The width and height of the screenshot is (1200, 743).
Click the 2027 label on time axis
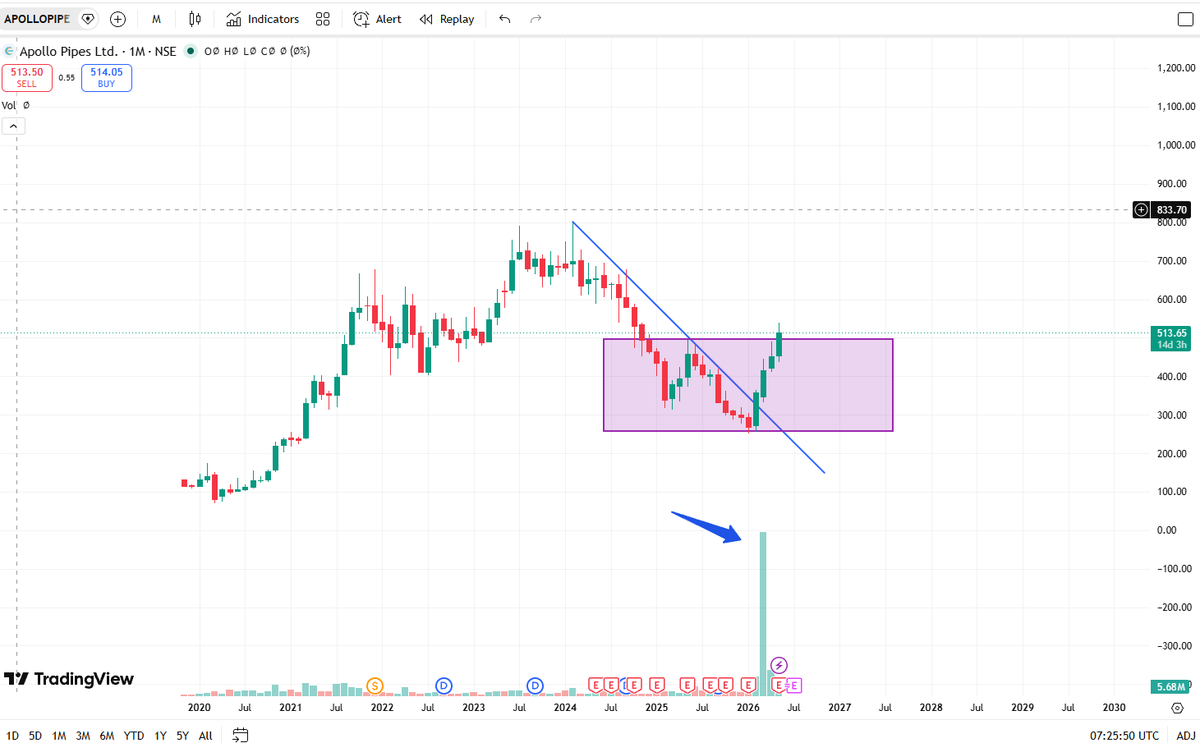pos(839,707)
